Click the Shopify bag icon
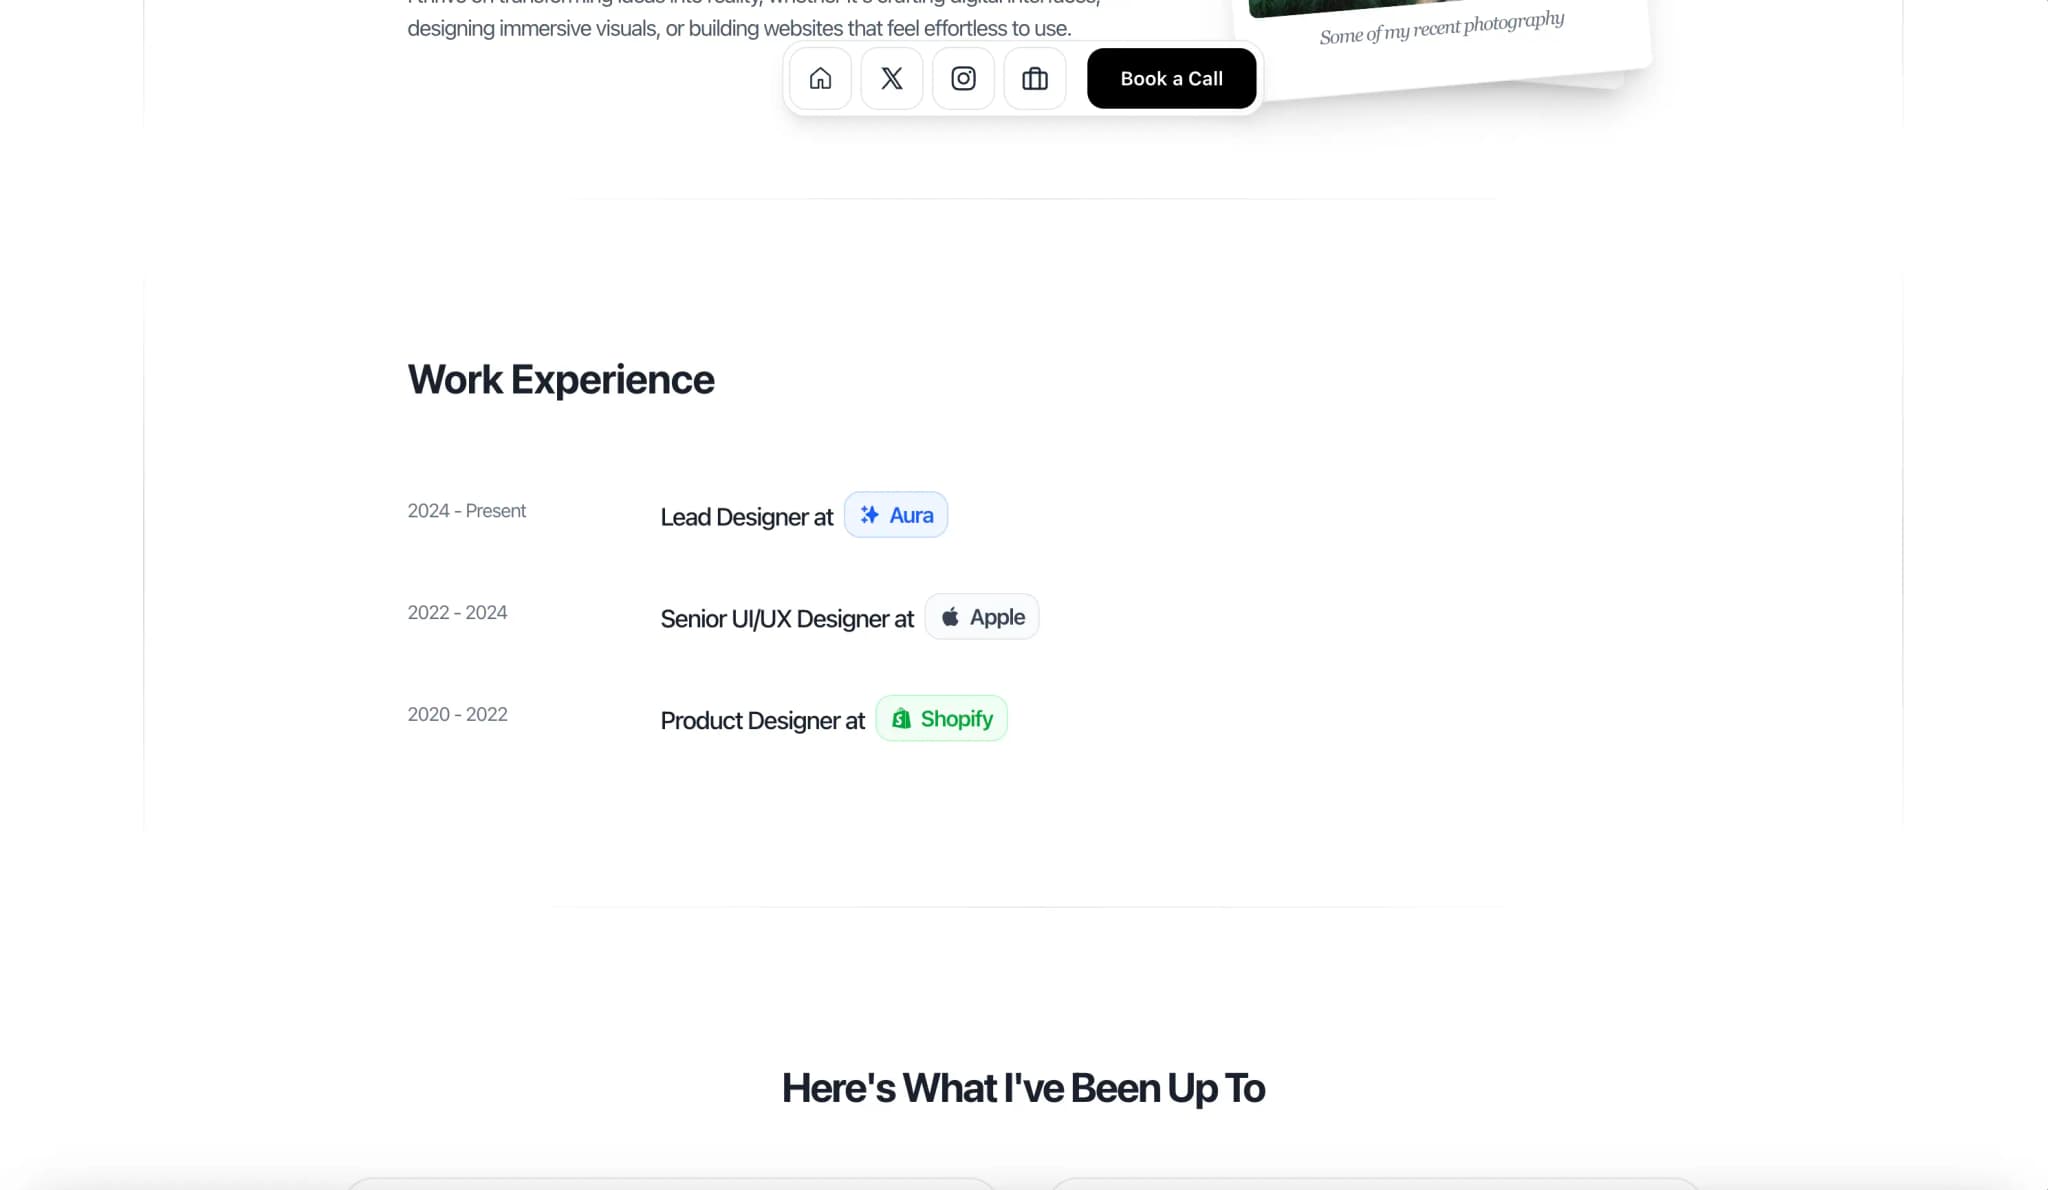The image size is (2048, 1190). click(899, 718)
